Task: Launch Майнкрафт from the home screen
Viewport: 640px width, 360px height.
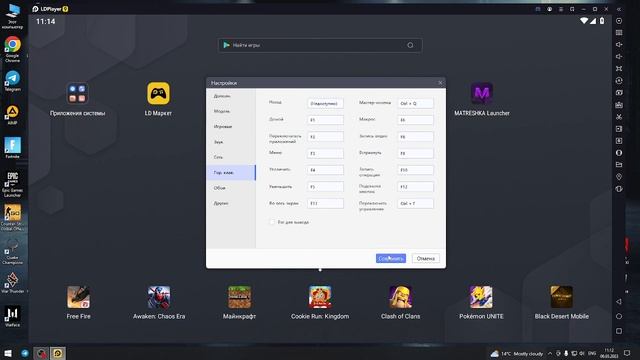Action: [x=239, y=297]
